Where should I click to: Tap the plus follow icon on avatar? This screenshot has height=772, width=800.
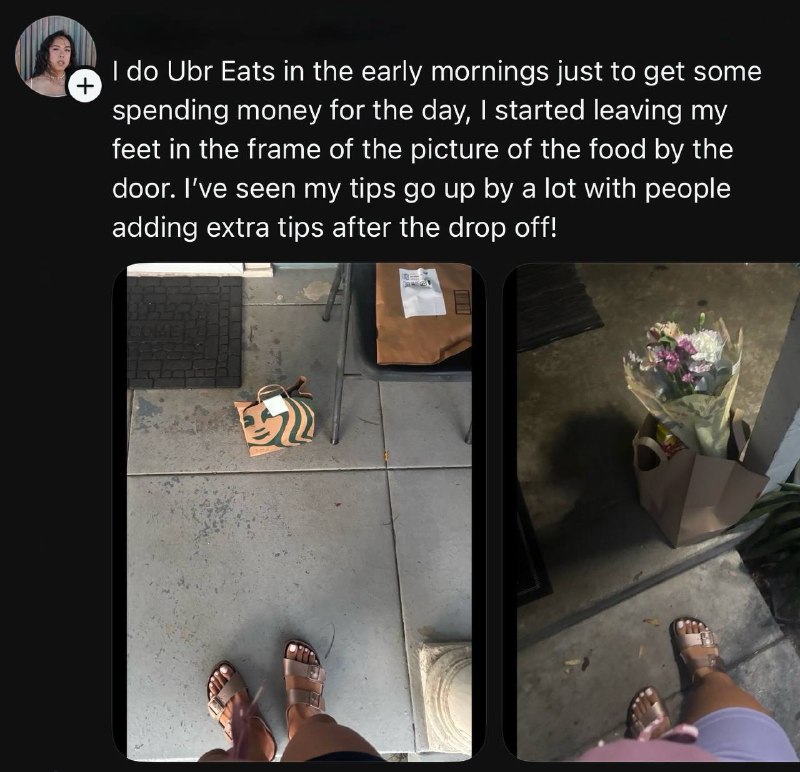(85, 85)
